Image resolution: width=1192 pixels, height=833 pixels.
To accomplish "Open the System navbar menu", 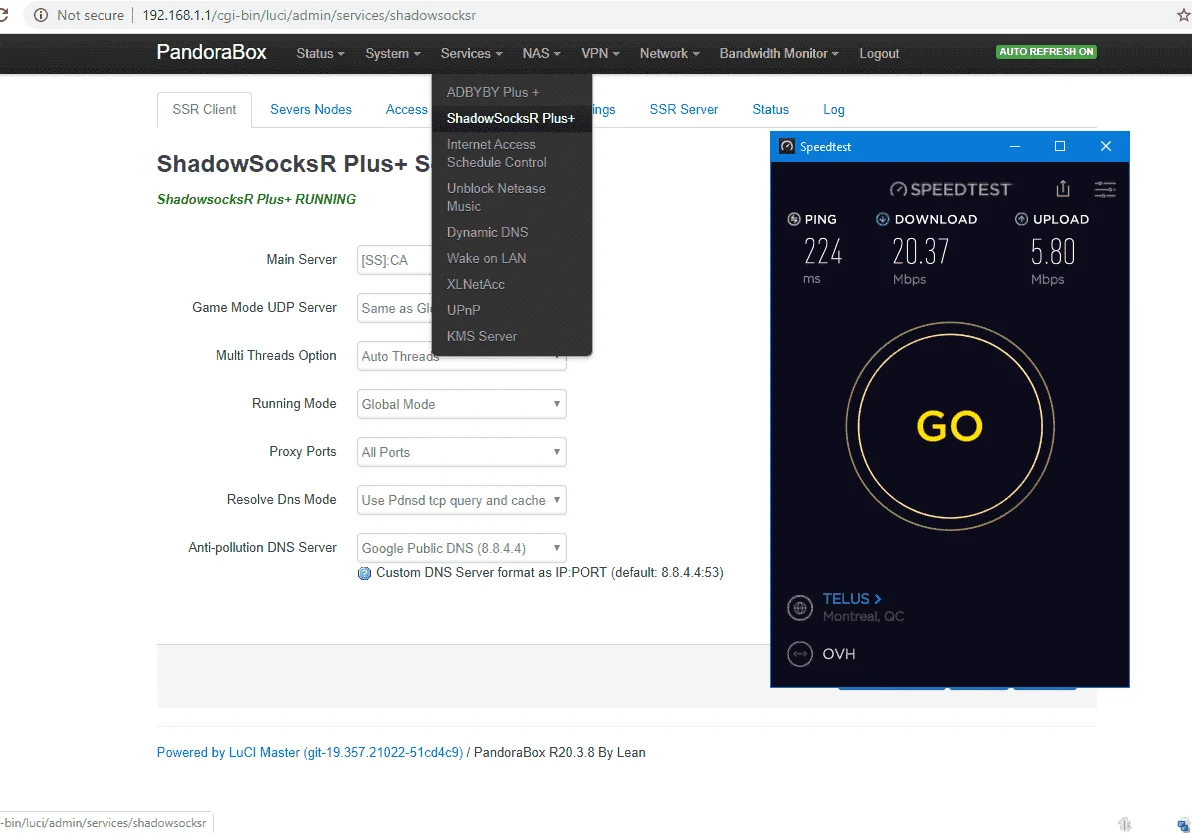I will (x=392, y=53).
